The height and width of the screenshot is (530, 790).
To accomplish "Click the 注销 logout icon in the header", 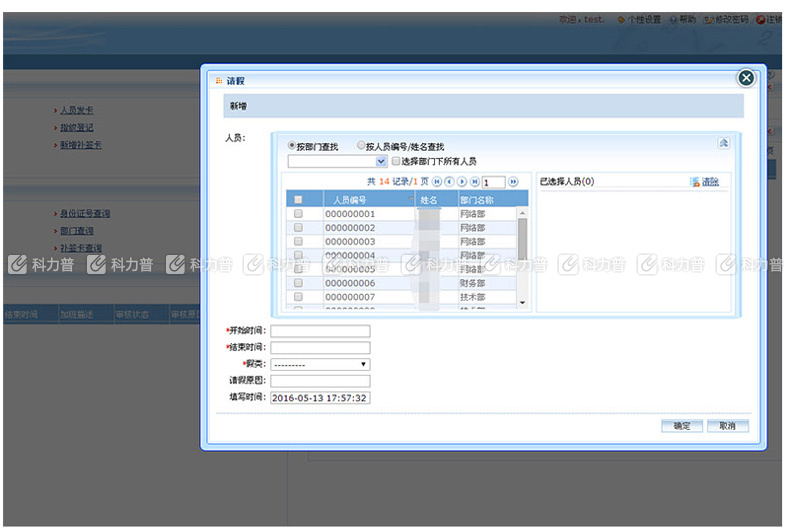I will coord(760,20).
